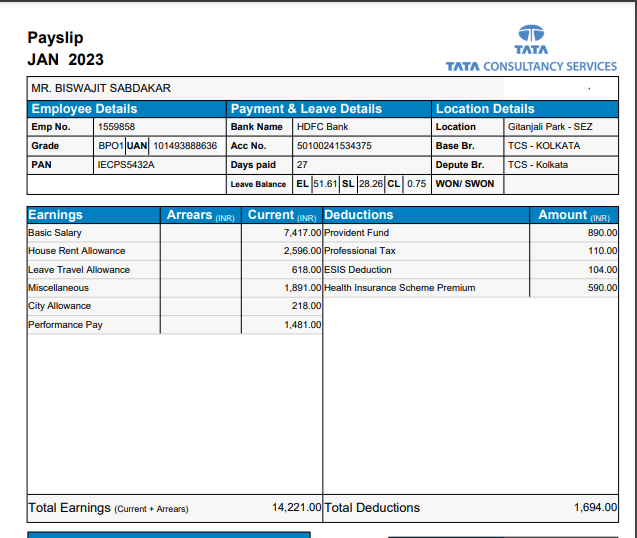
Task: Select the Payment & Leave Details header
Action: tap(306, 108)
